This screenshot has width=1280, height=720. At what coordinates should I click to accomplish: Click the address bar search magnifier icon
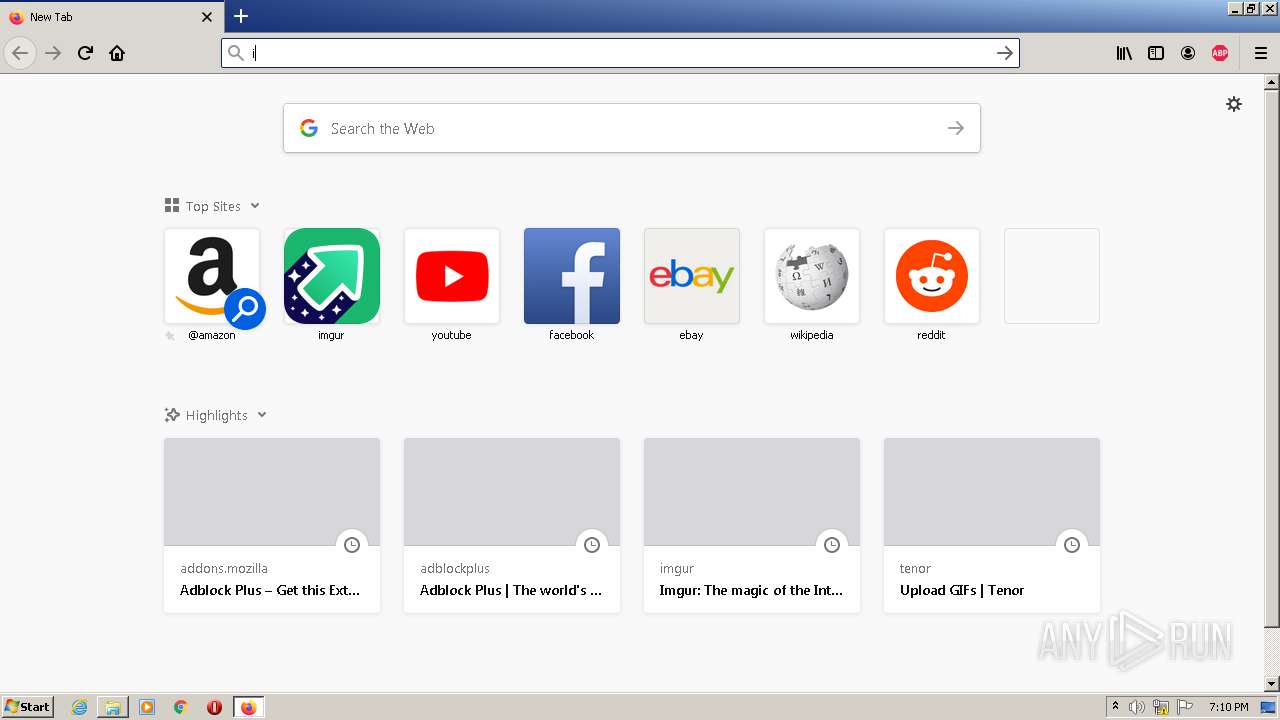pyautogui.click(x=236, y=53)
